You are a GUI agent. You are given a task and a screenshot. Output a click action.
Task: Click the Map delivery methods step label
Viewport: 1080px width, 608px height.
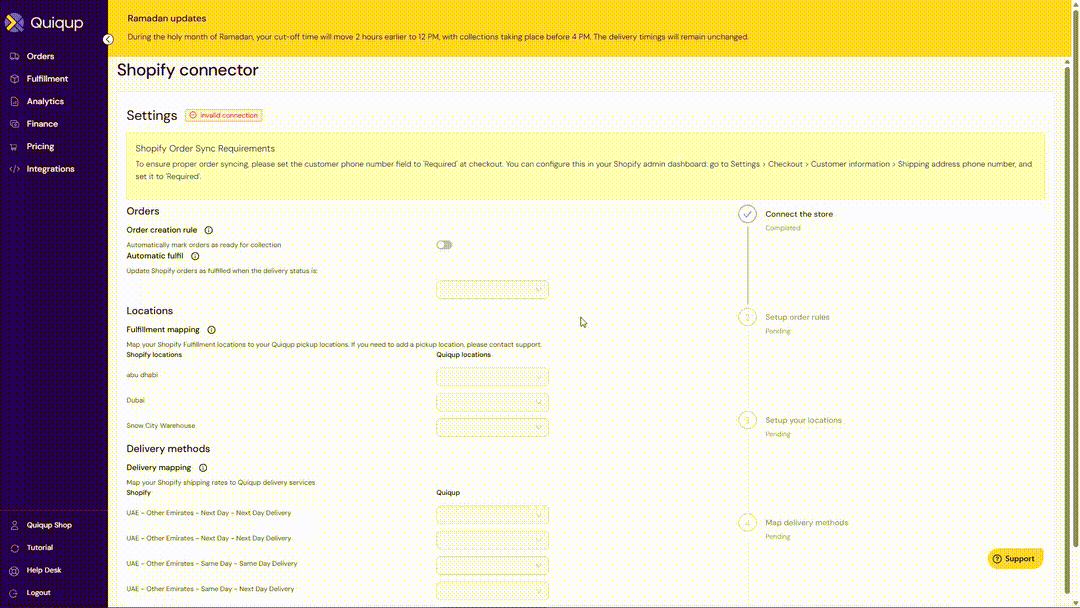coord(807,523)
